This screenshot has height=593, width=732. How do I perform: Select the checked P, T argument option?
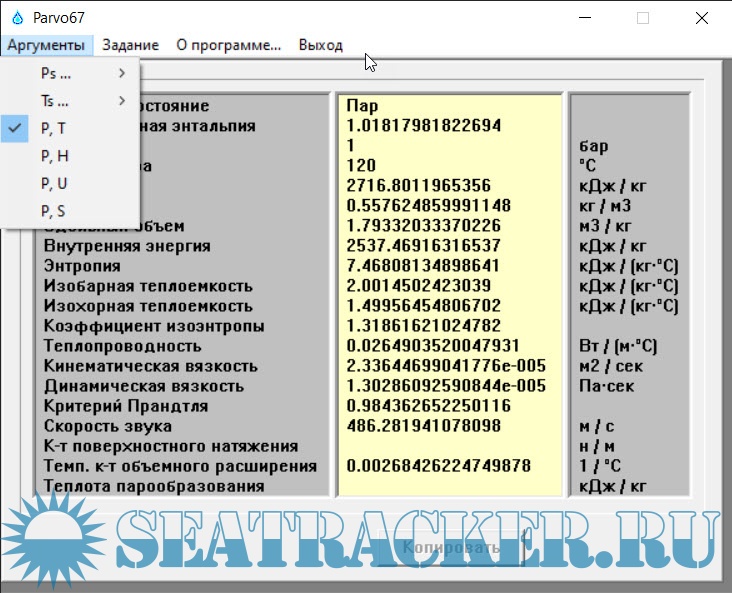pos(54,128)
